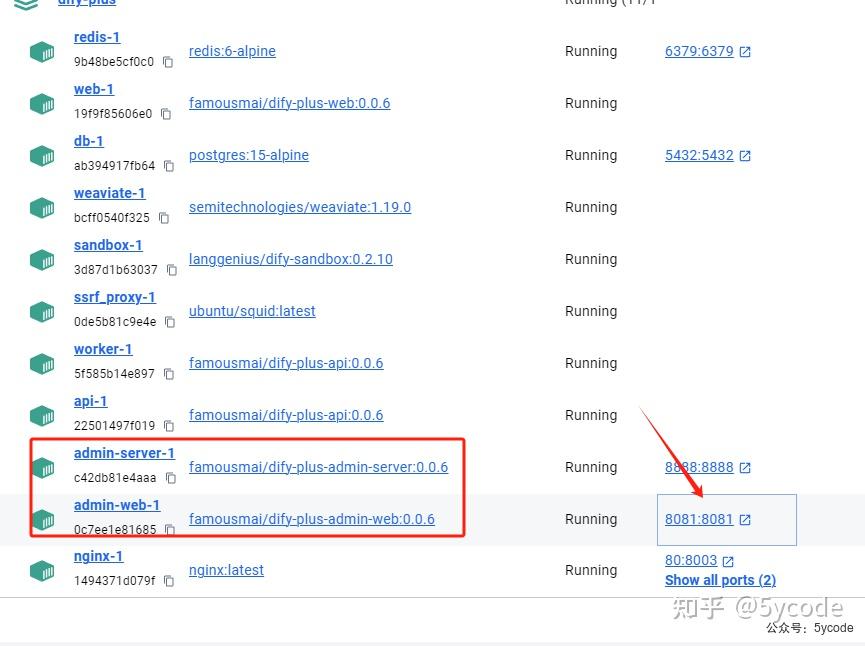Copy container ID 9b48be5cf0c0 of redis-1
865x646 pixels.
tap(168, 62)
